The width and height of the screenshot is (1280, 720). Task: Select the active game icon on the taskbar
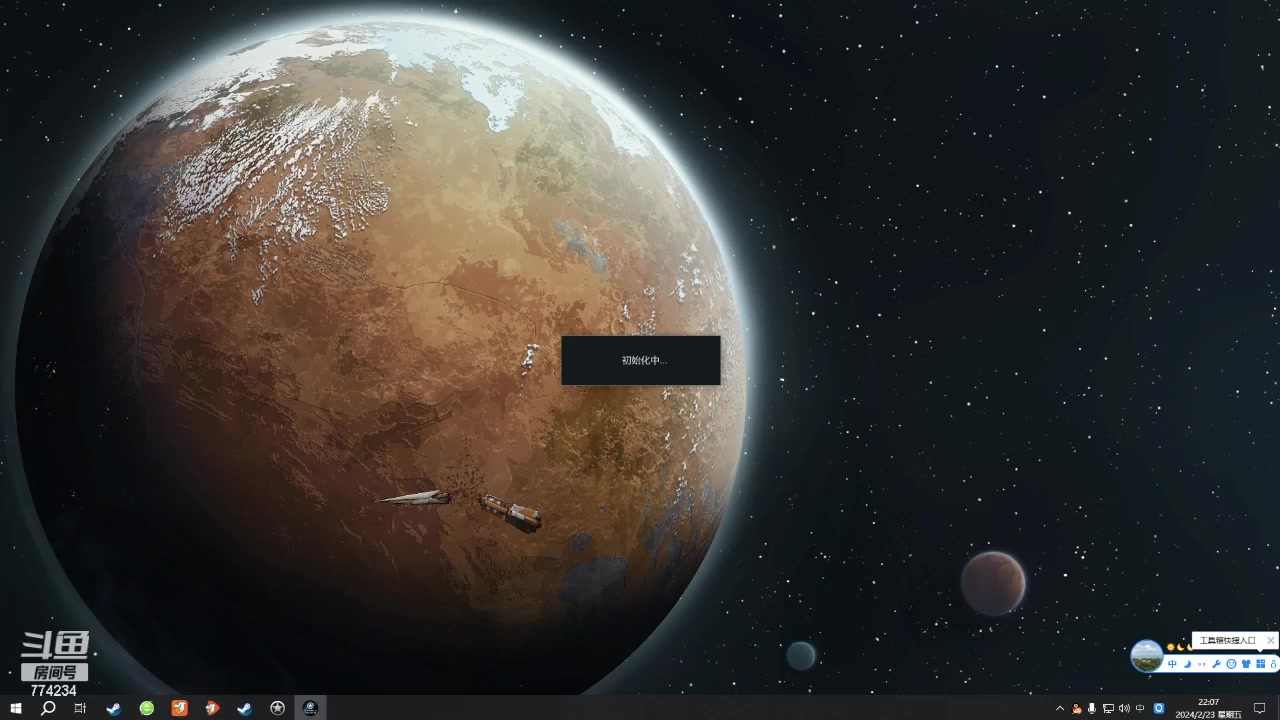click(310, 708)
